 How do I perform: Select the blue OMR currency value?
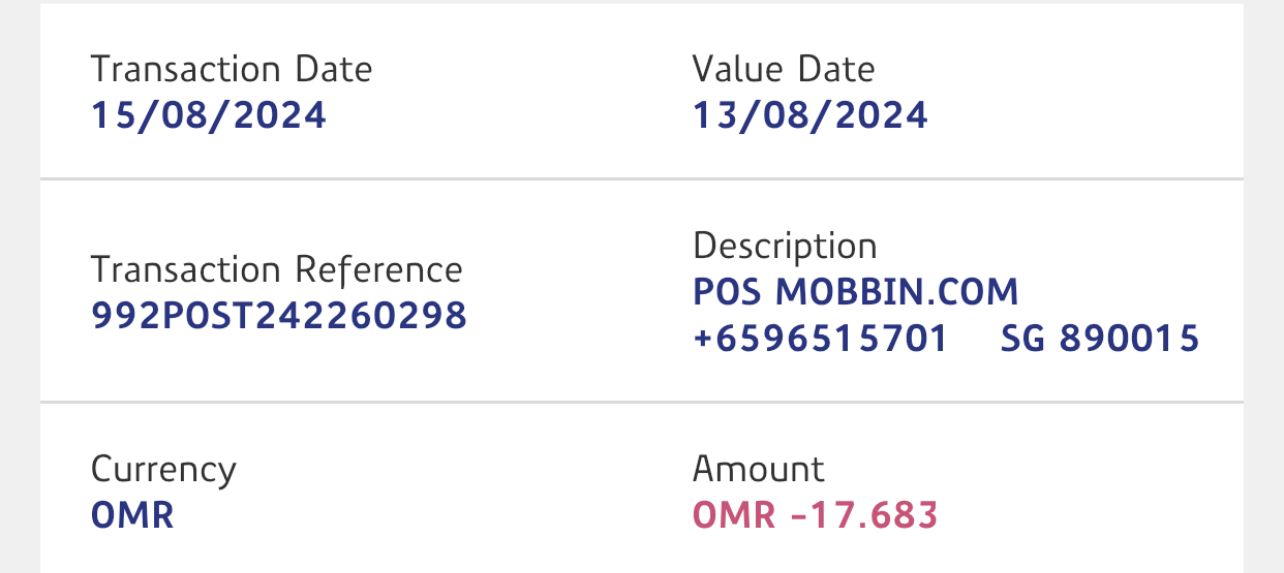tap(132, 515)
